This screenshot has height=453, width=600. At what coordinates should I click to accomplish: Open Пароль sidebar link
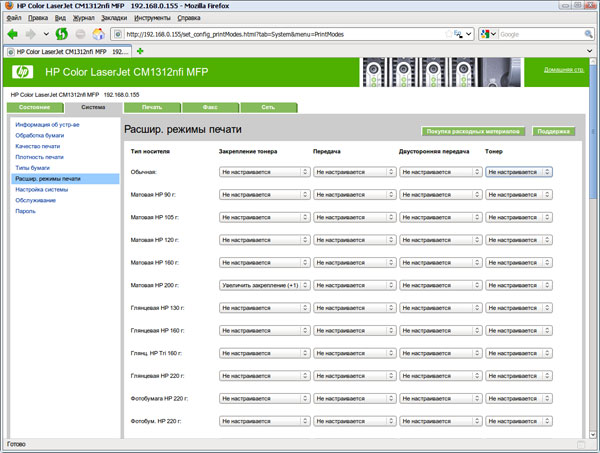[x=25, y=211]
